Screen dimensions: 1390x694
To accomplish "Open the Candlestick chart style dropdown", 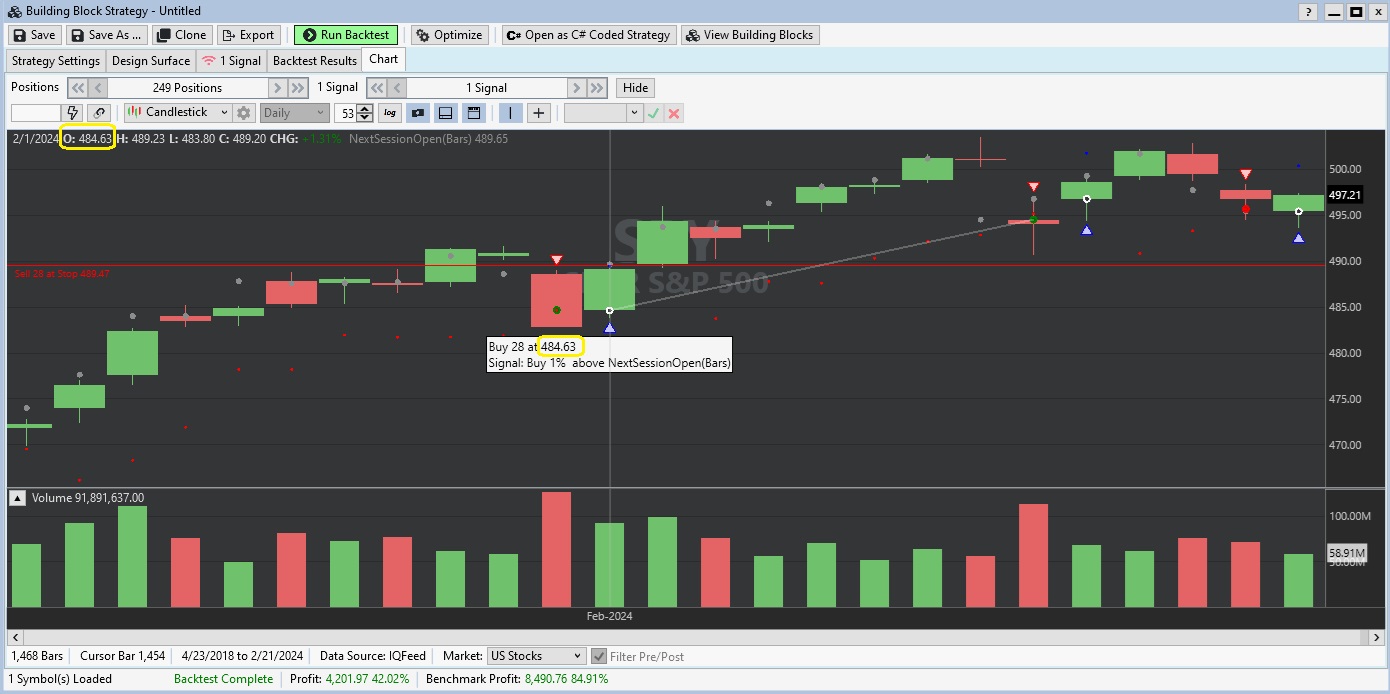I will coord(178,113).
